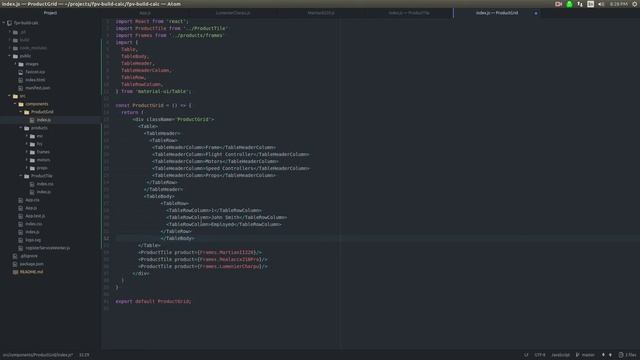Image resolution: width=640 pixels, height=360 pixels.
Task: Click the file icon beside package.json
Action: pos(15,264)
